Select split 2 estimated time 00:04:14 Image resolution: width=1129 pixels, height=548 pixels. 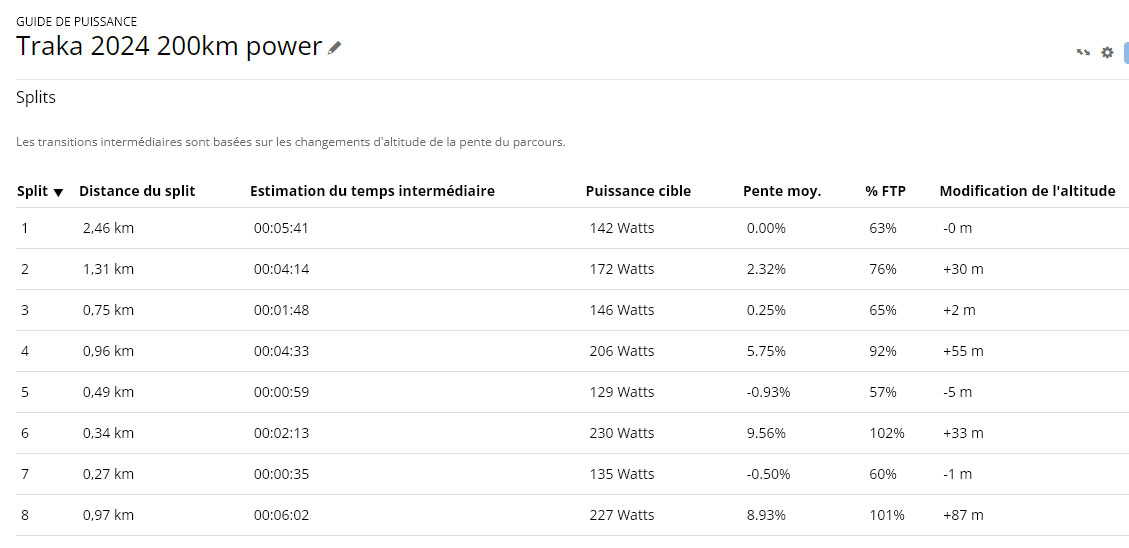click(x=281, y=269)
